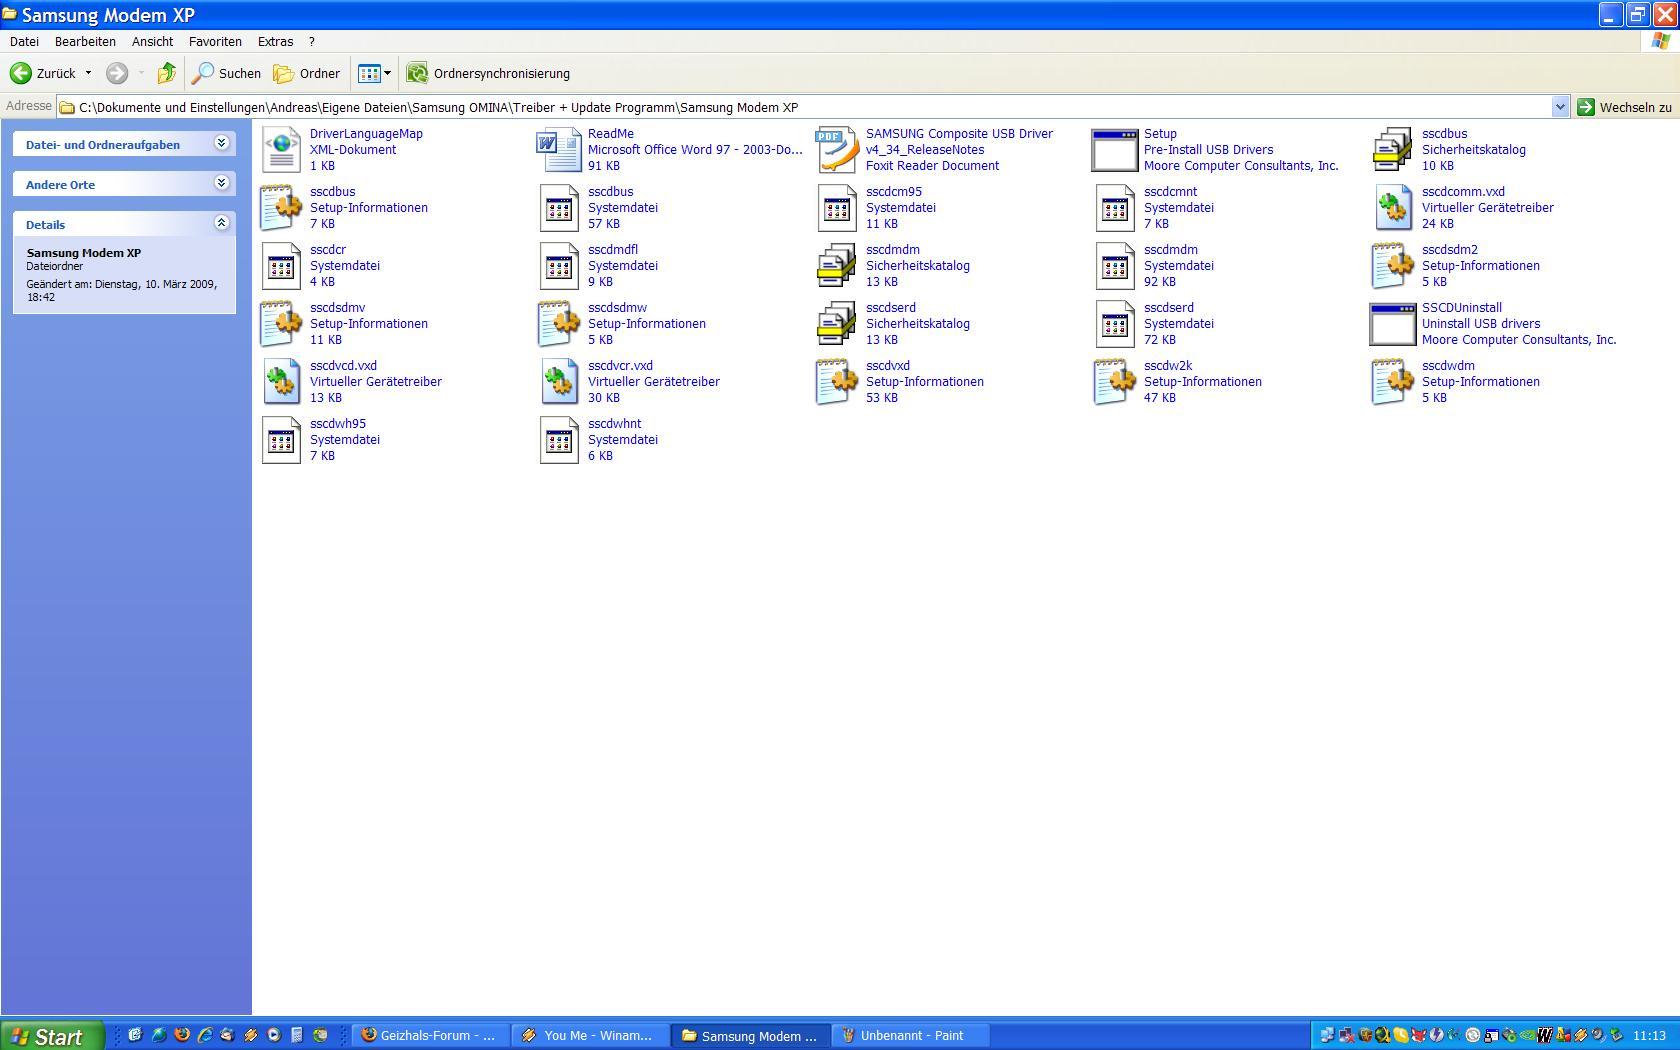The width and height of the screenshot is (1680, 1050).
Task: Click the Windows Start button
Action: 52,1036
